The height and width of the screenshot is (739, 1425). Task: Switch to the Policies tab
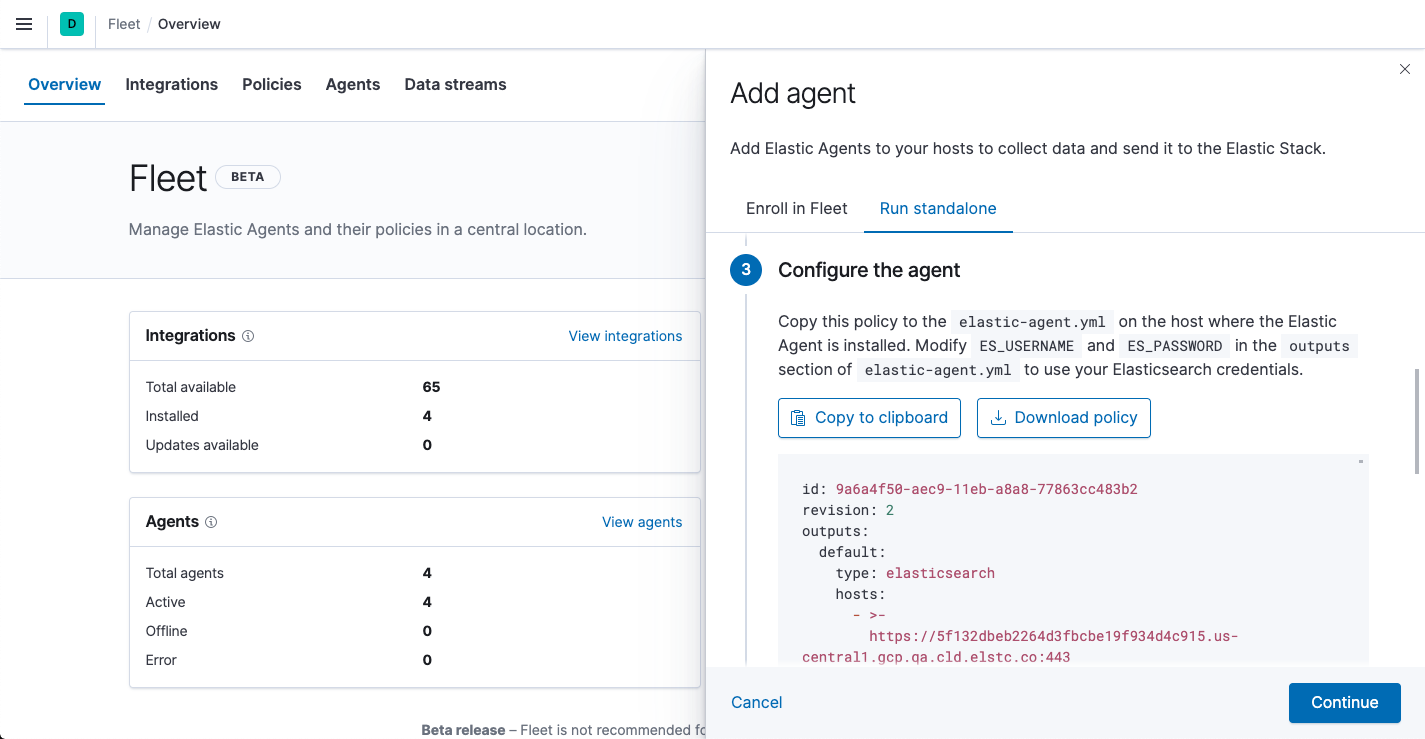pyautogui.click(x=271, y=84)
